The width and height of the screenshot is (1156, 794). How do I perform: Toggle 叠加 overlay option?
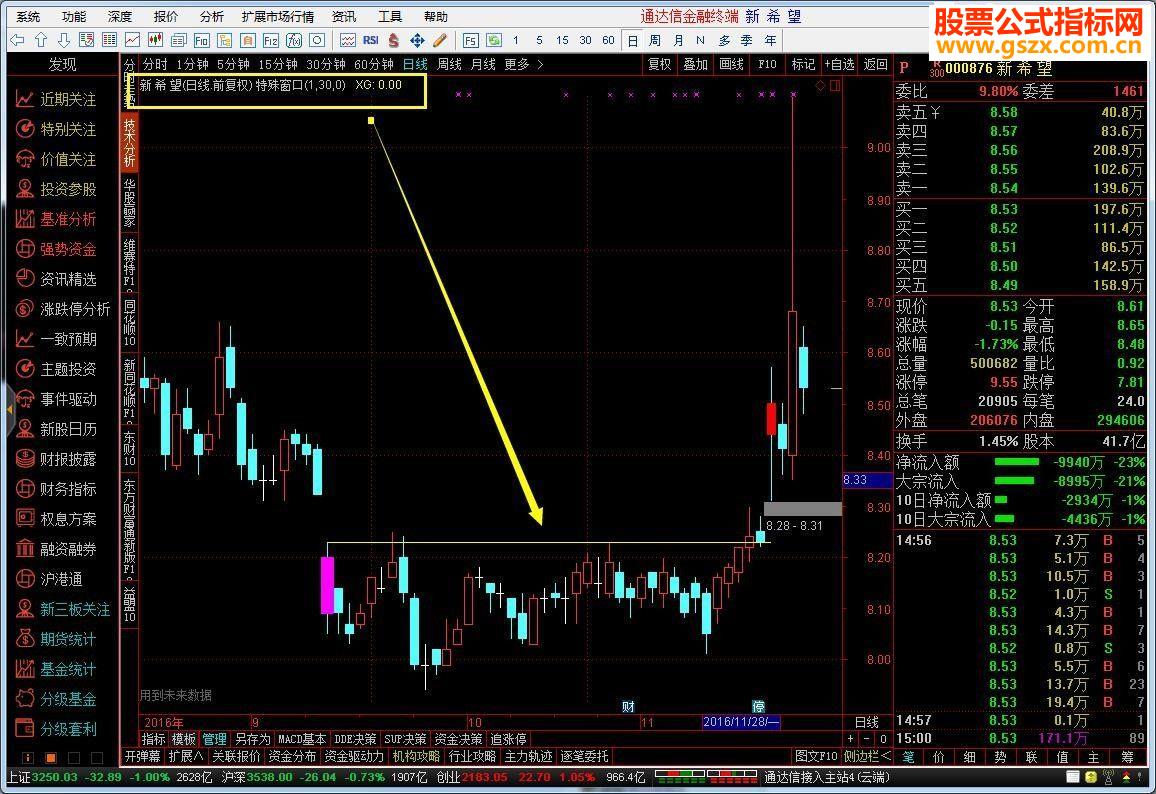[x=695, y=65]
